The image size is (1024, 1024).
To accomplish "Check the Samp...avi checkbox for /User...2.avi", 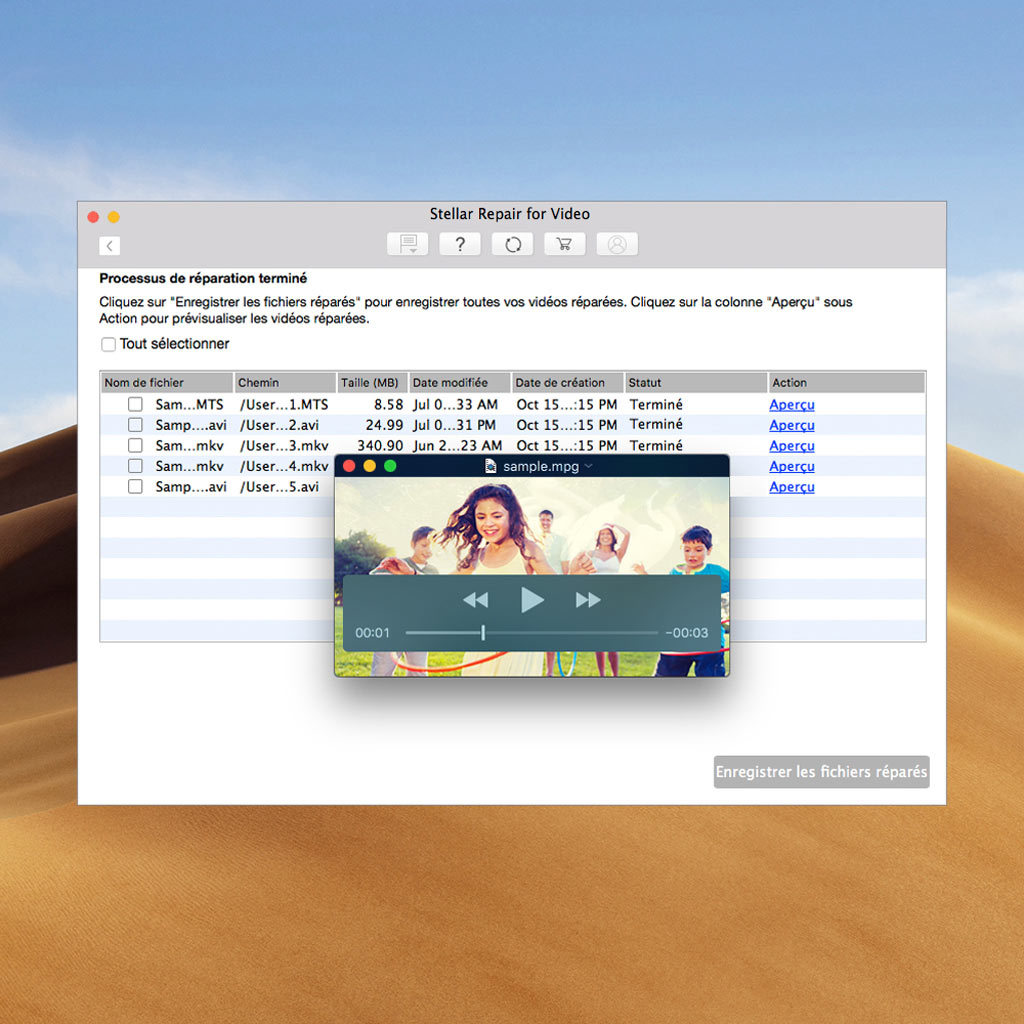I will (x=135, y=424).
